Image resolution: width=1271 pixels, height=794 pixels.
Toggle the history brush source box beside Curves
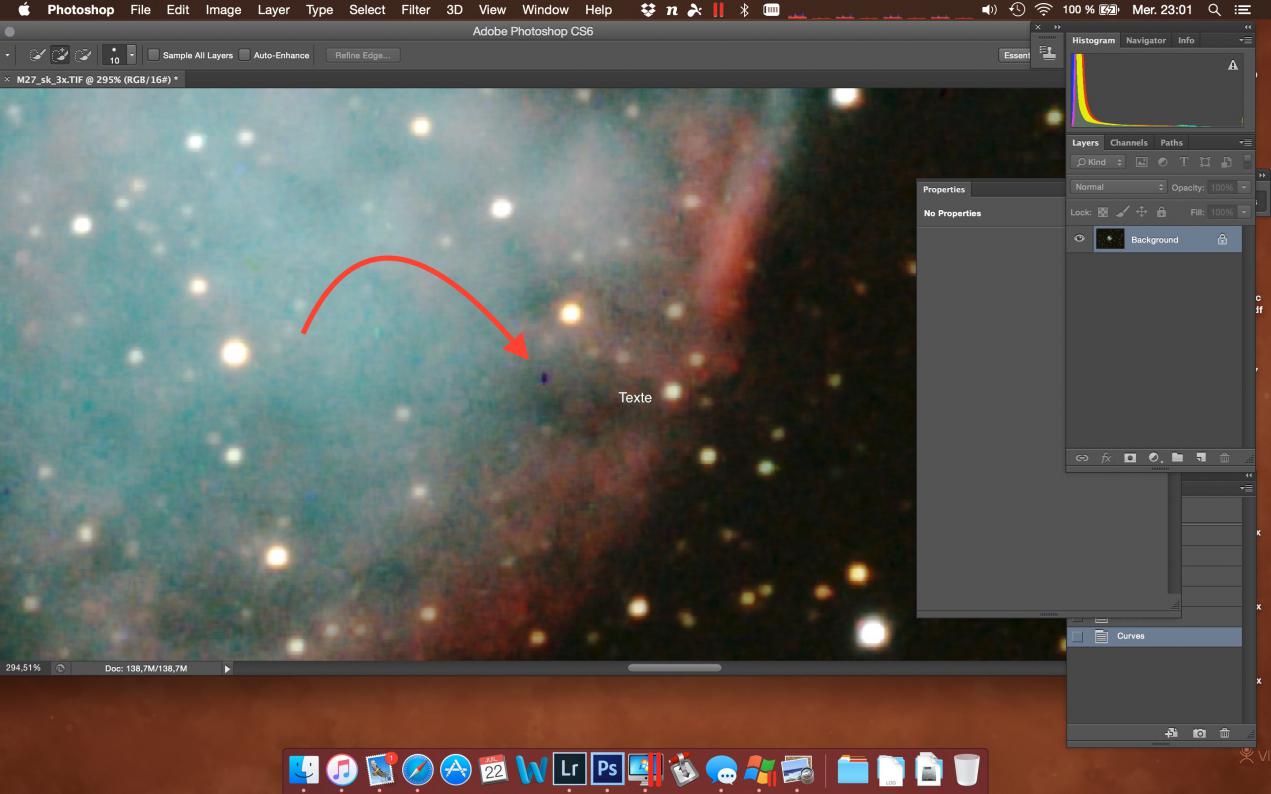(1077, 636)
